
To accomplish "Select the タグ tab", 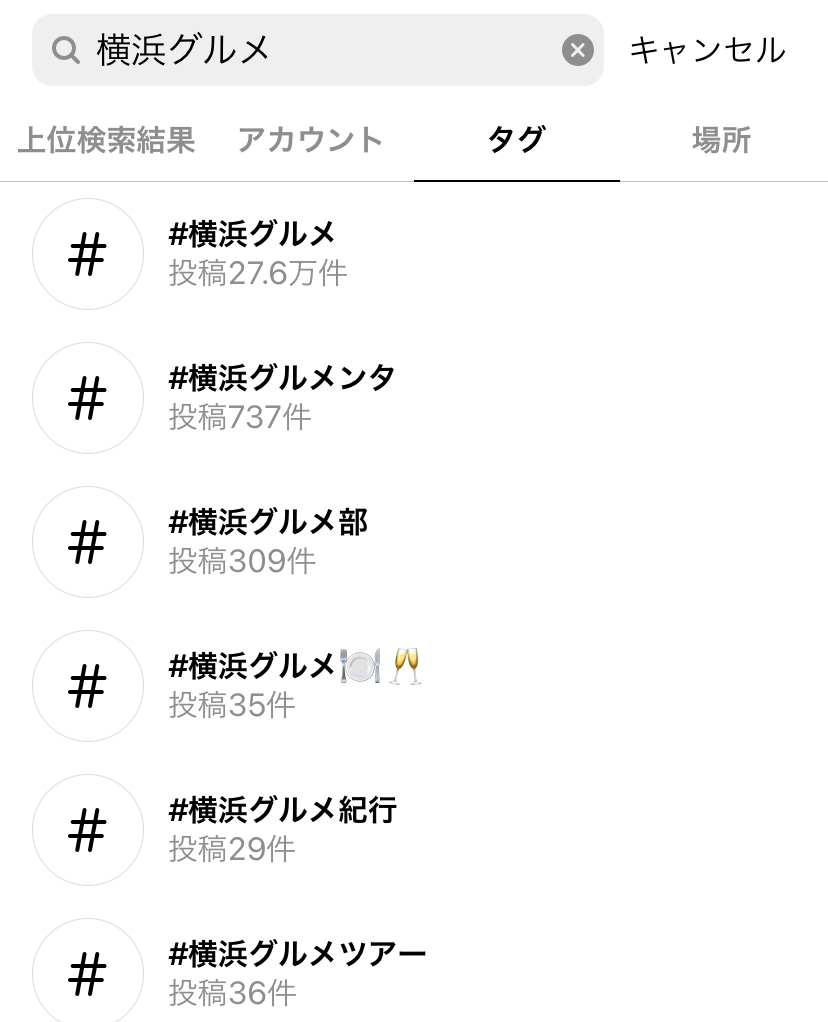I will (516, 140).
